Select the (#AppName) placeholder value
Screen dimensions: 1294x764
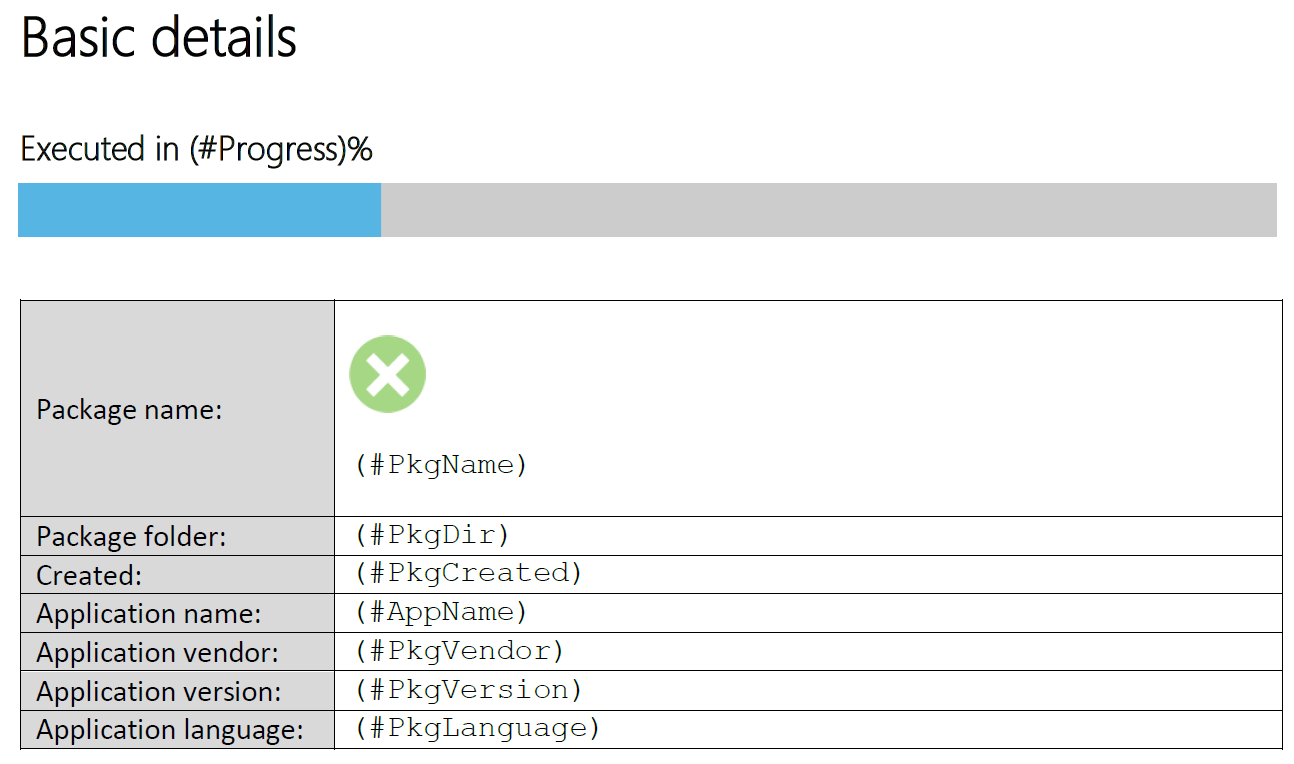[441, 612]
